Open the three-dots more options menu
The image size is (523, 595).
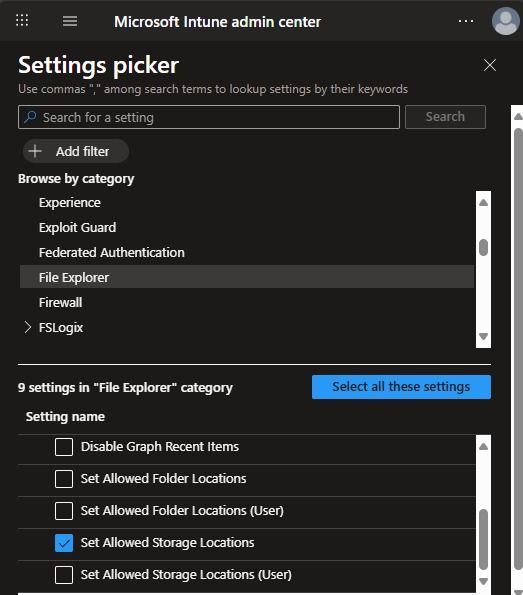(x=466, y=21)
